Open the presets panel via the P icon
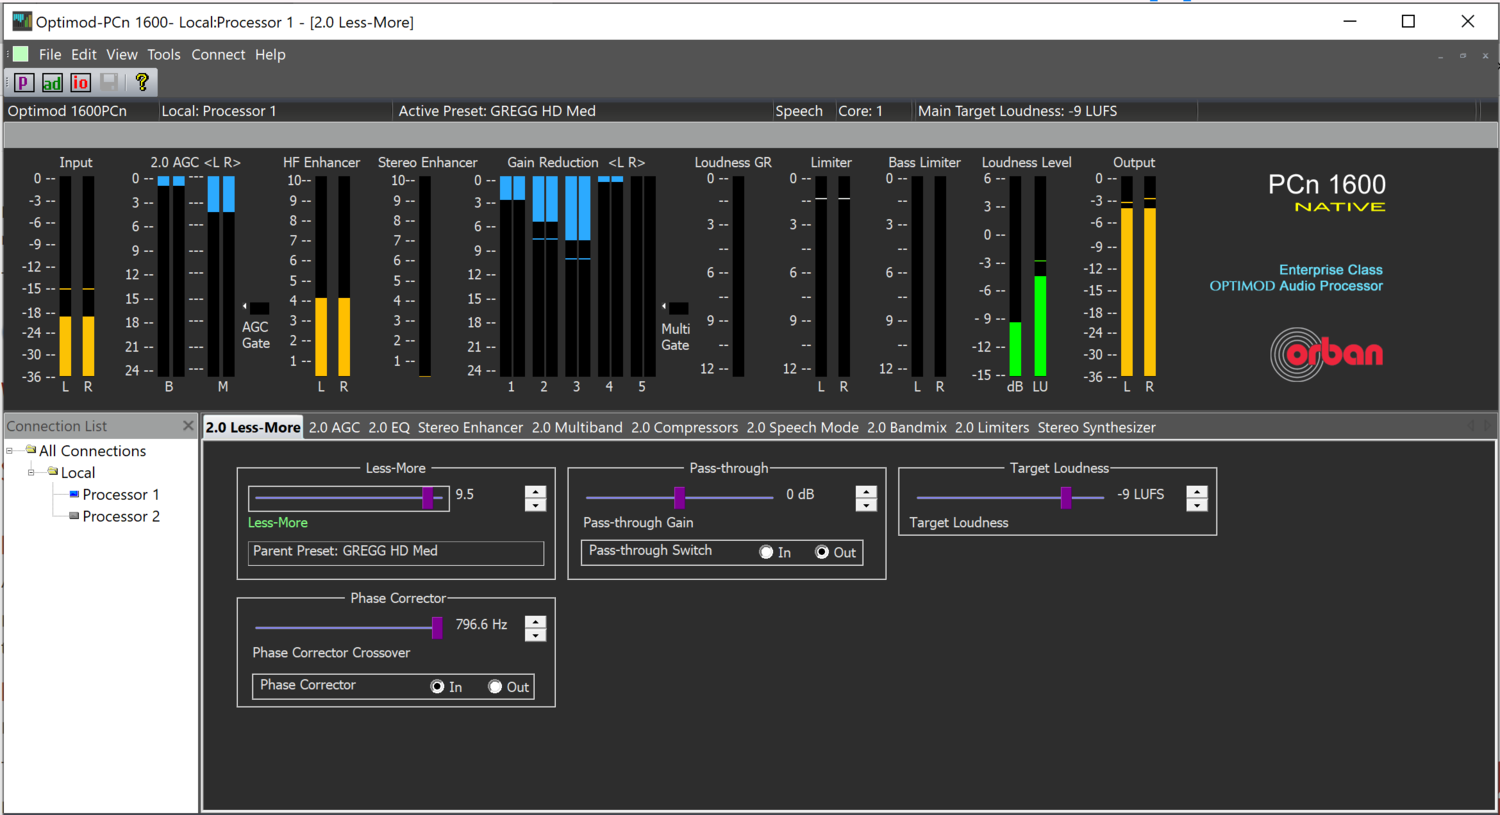The image size is (1500, 815). click(x=22, y=83)
